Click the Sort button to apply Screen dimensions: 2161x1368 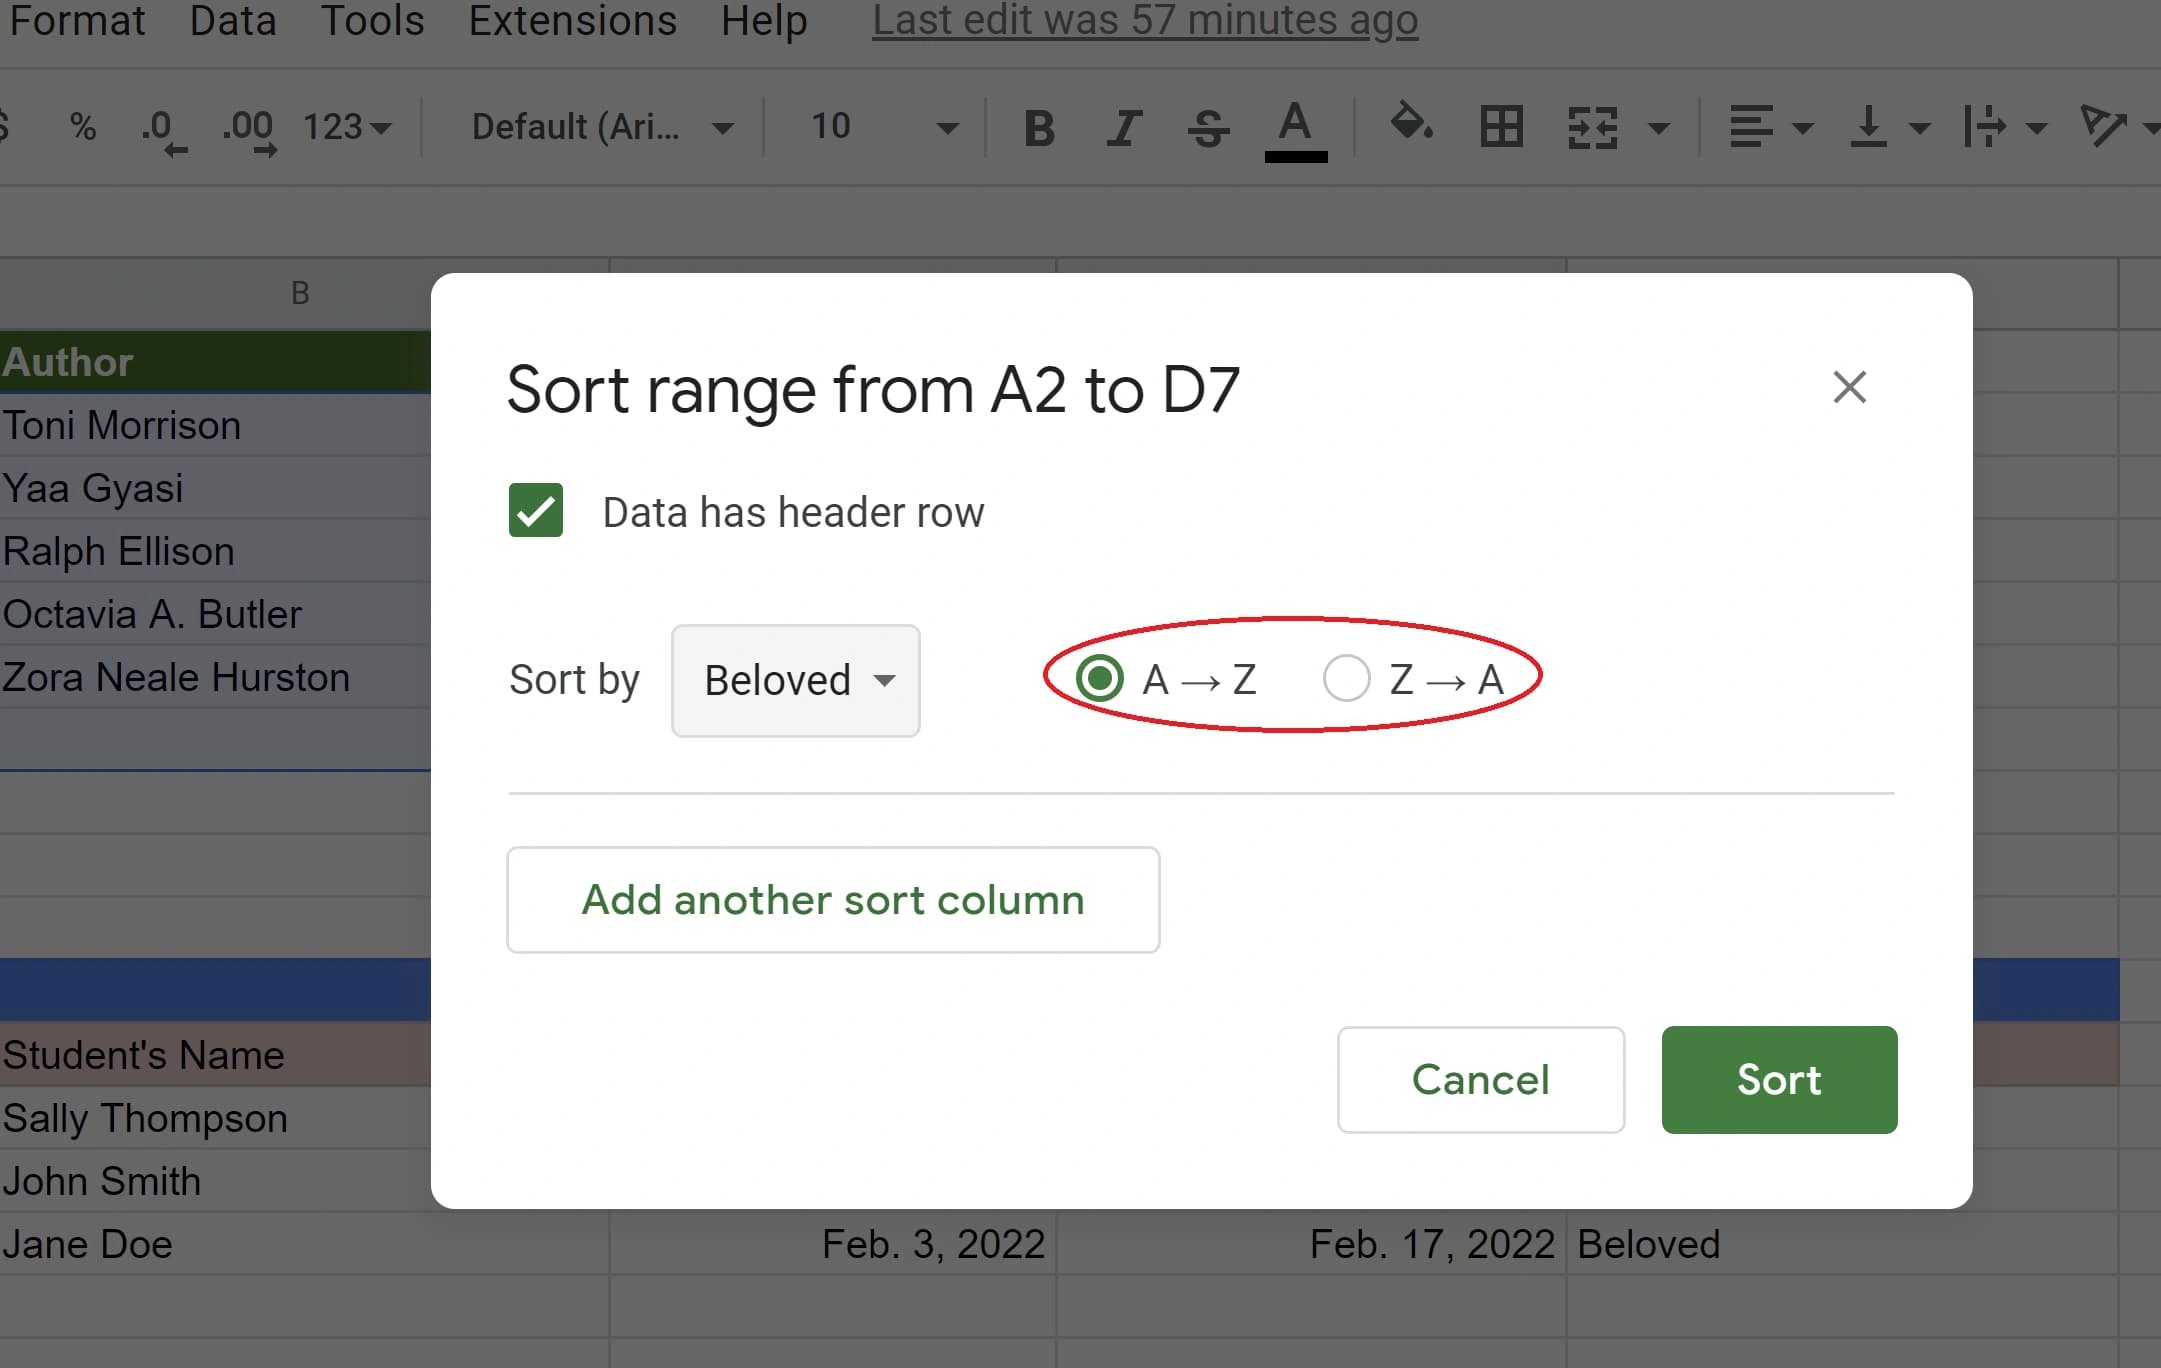tap(1778, 1078)
